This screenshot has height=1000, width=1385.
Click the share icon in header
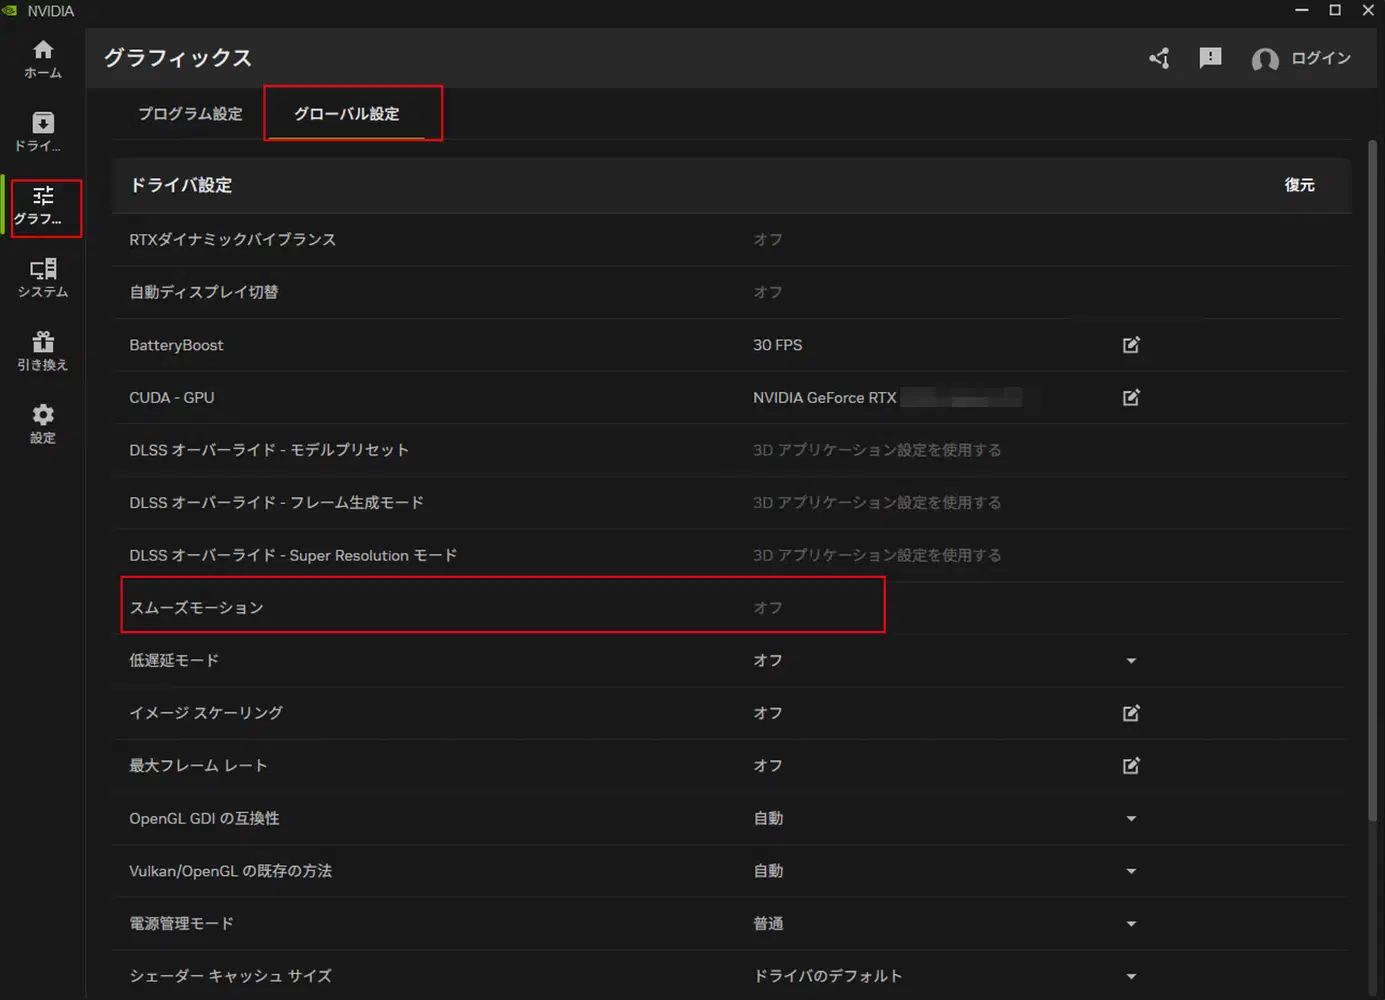point(1159,59)
